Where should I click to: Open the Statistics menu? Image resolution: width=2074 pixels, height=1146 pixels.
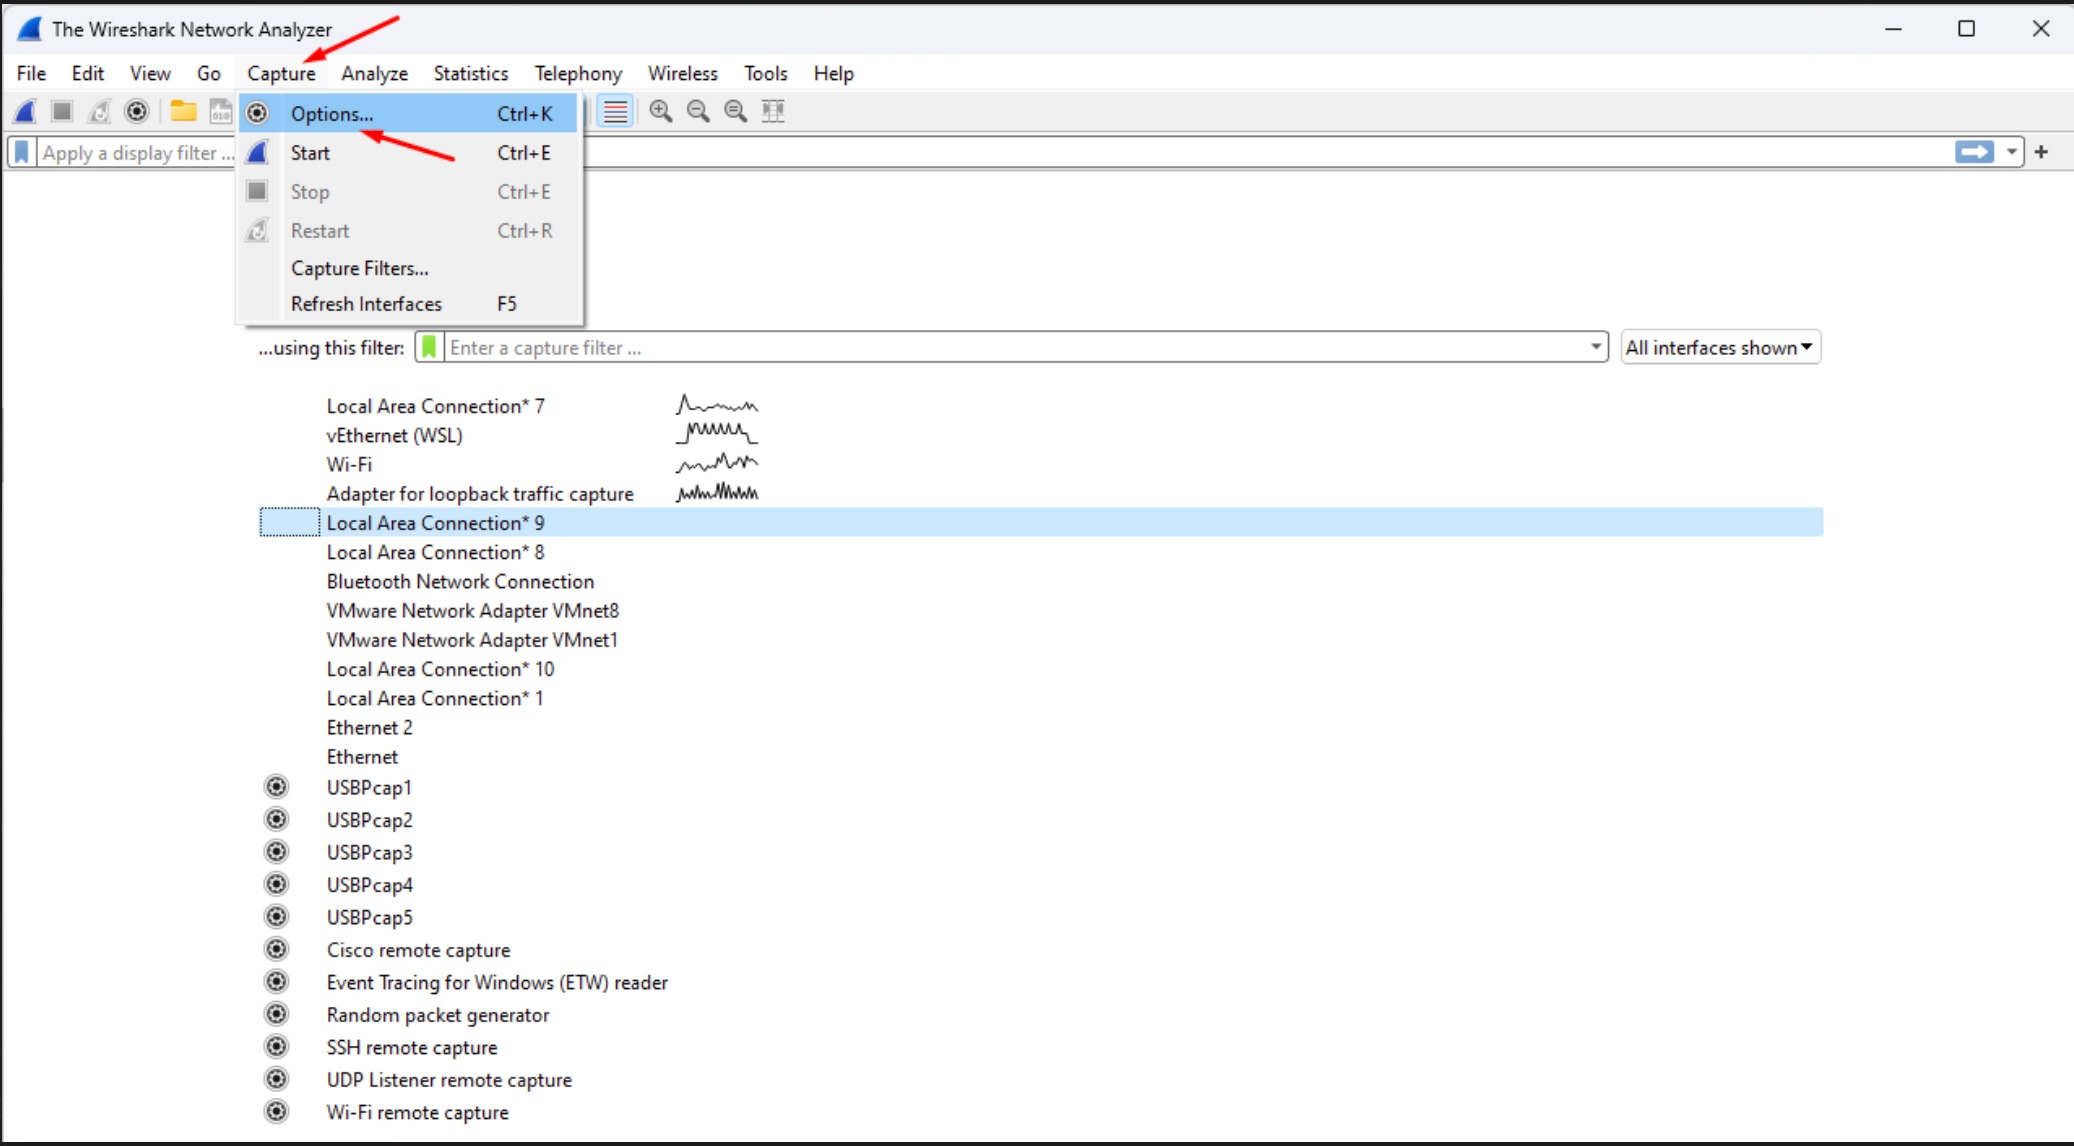471,73
